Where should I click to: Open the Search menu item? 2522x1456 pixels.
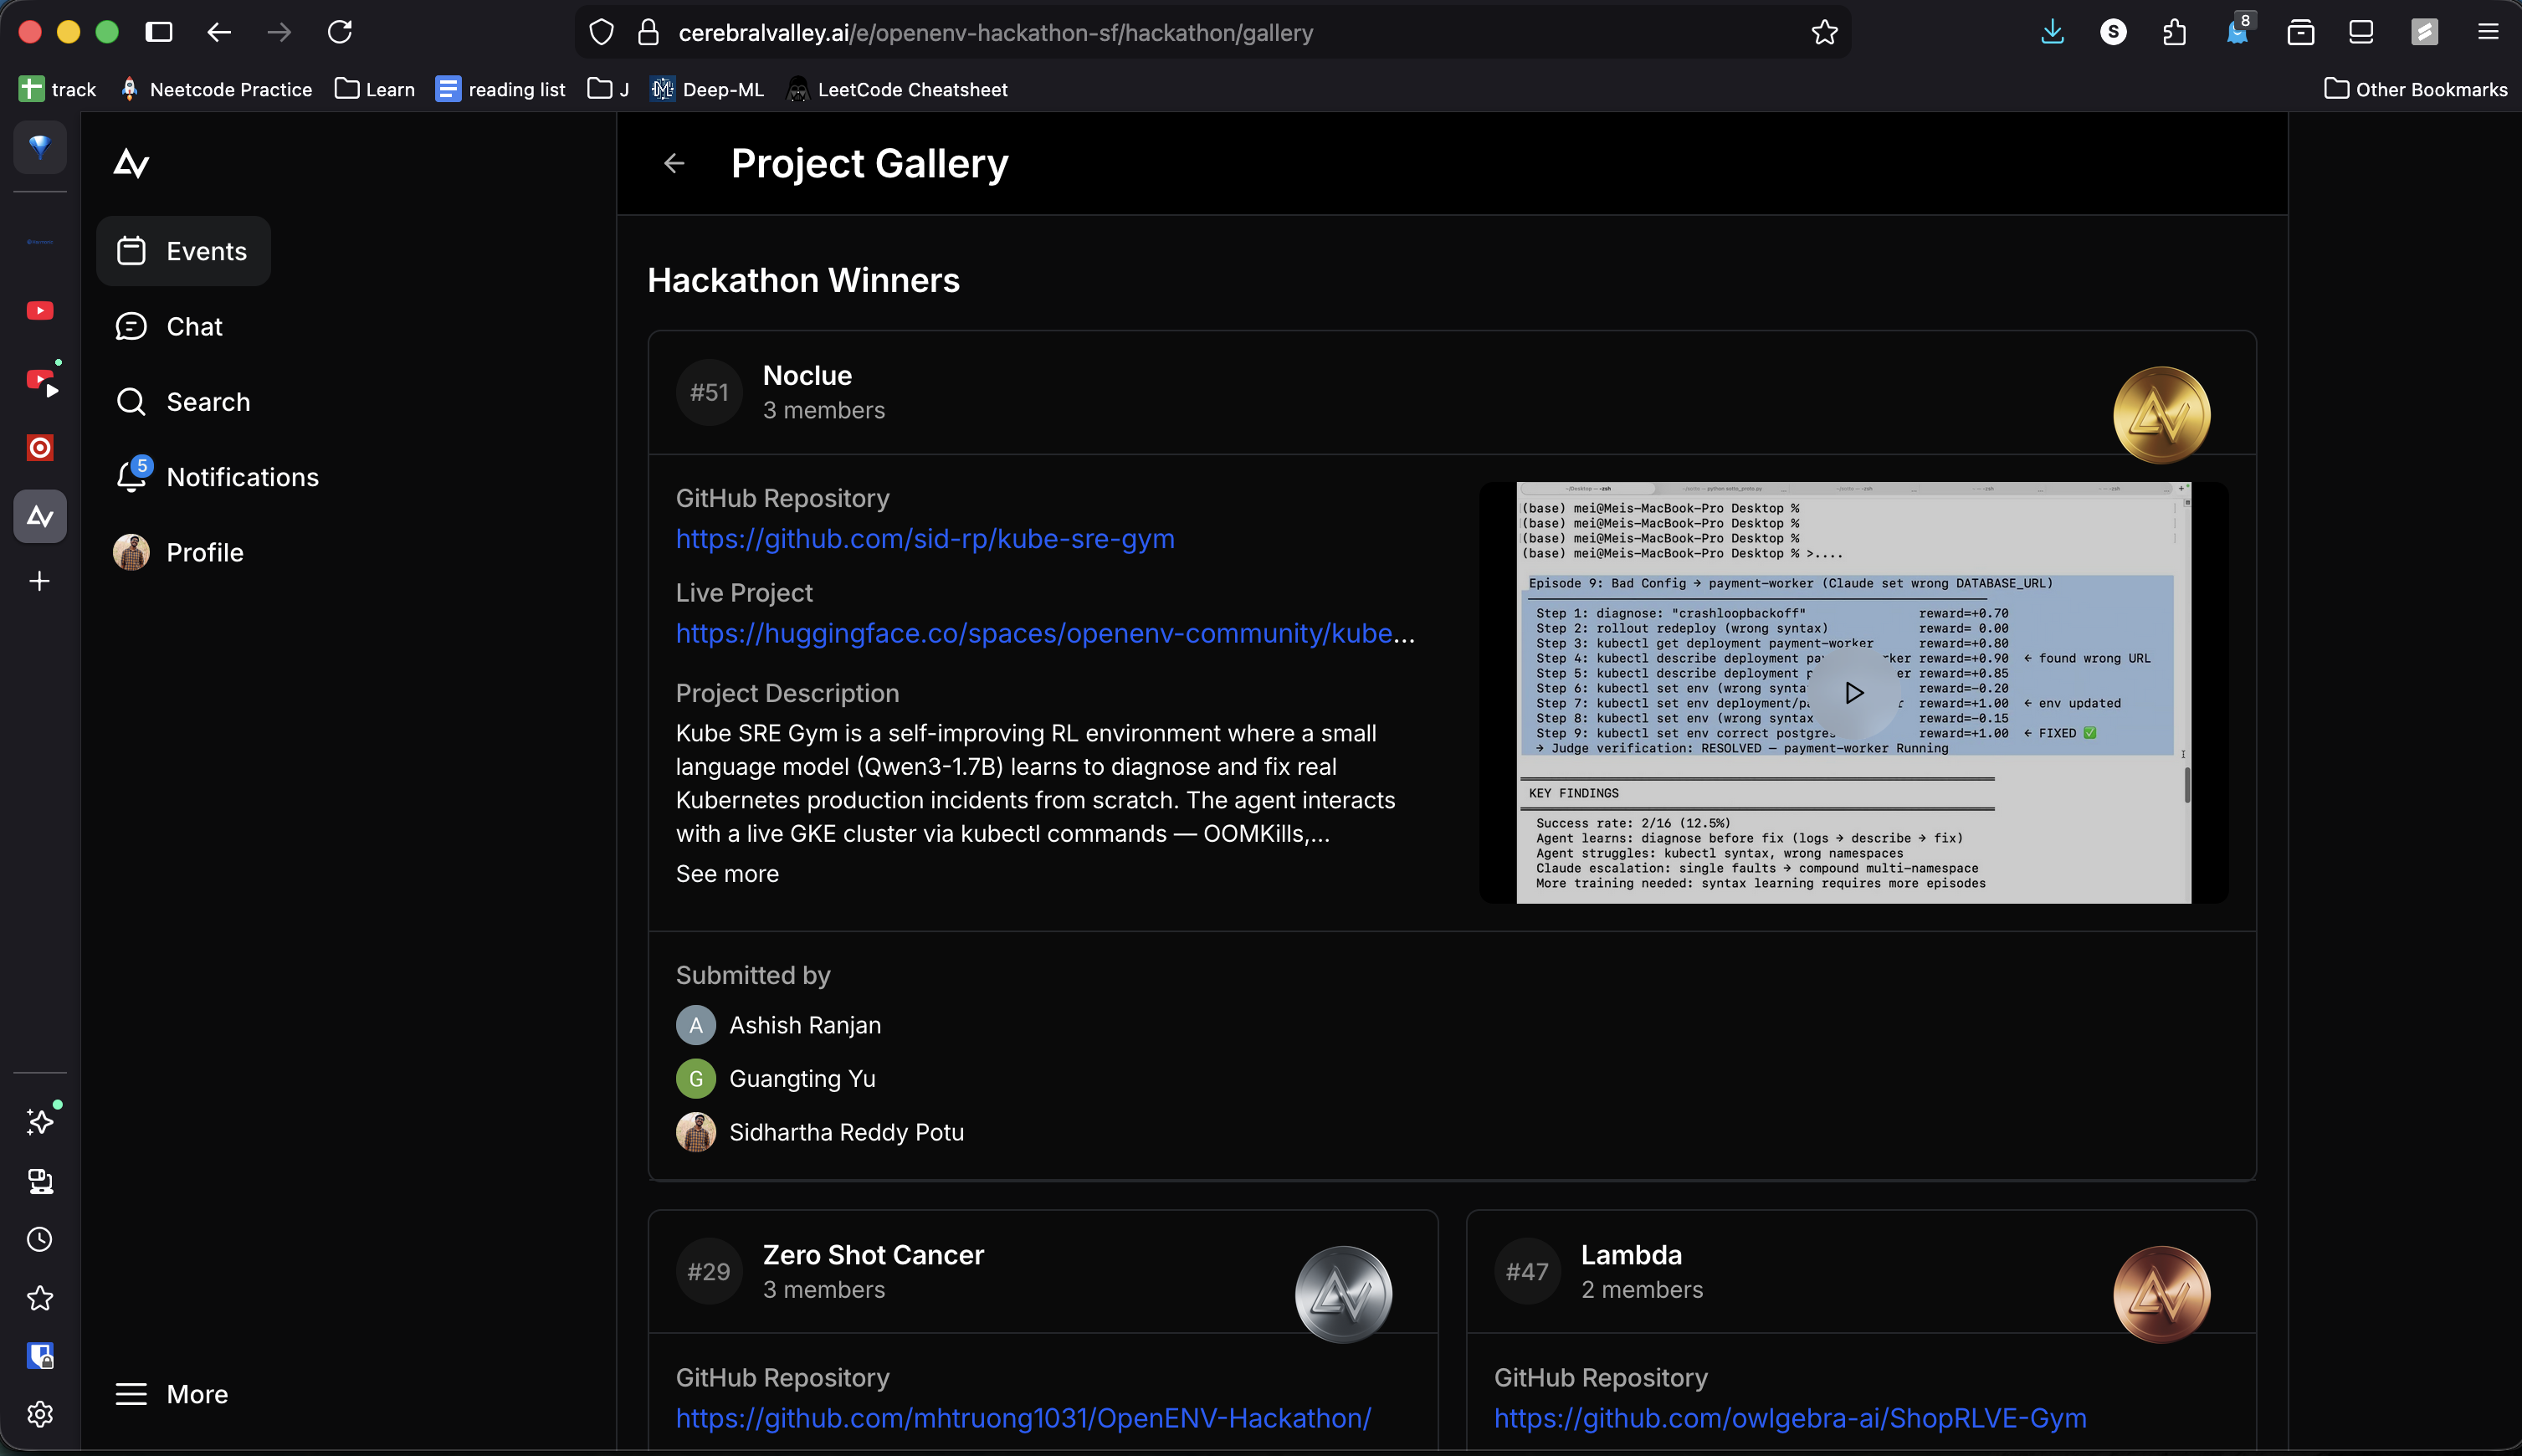(183, 402)
